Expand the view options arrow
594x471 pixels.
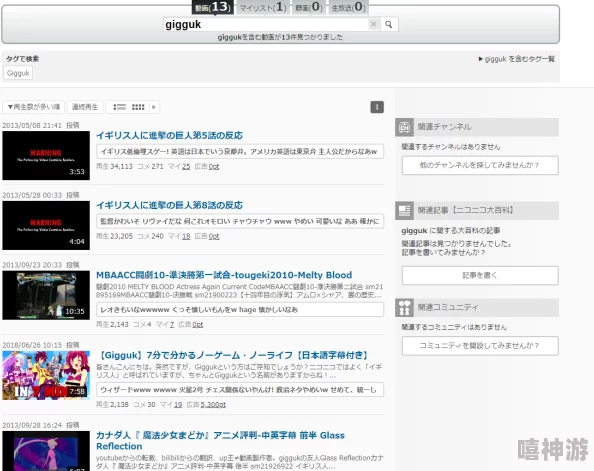tap(154, 107)
